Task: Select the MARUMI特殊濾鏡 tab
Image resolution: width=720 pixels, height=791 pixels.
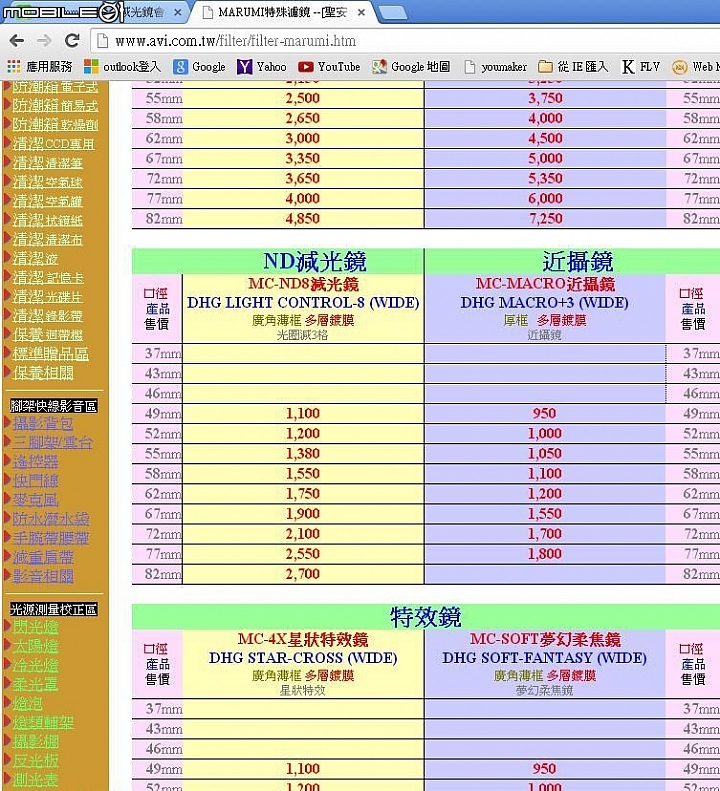Action: tap(283, 13)
